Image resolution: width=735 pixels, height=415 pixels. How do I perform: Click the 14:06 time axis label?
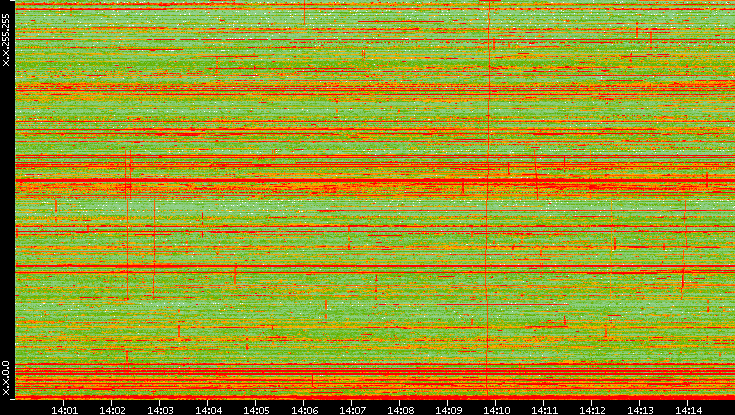click(x=304, y=410)
